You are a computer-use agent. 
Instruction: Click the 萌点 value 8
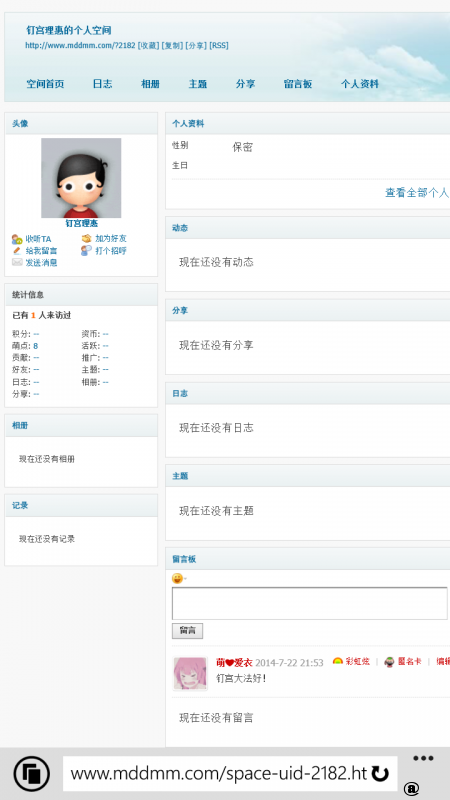pos(36,346)
